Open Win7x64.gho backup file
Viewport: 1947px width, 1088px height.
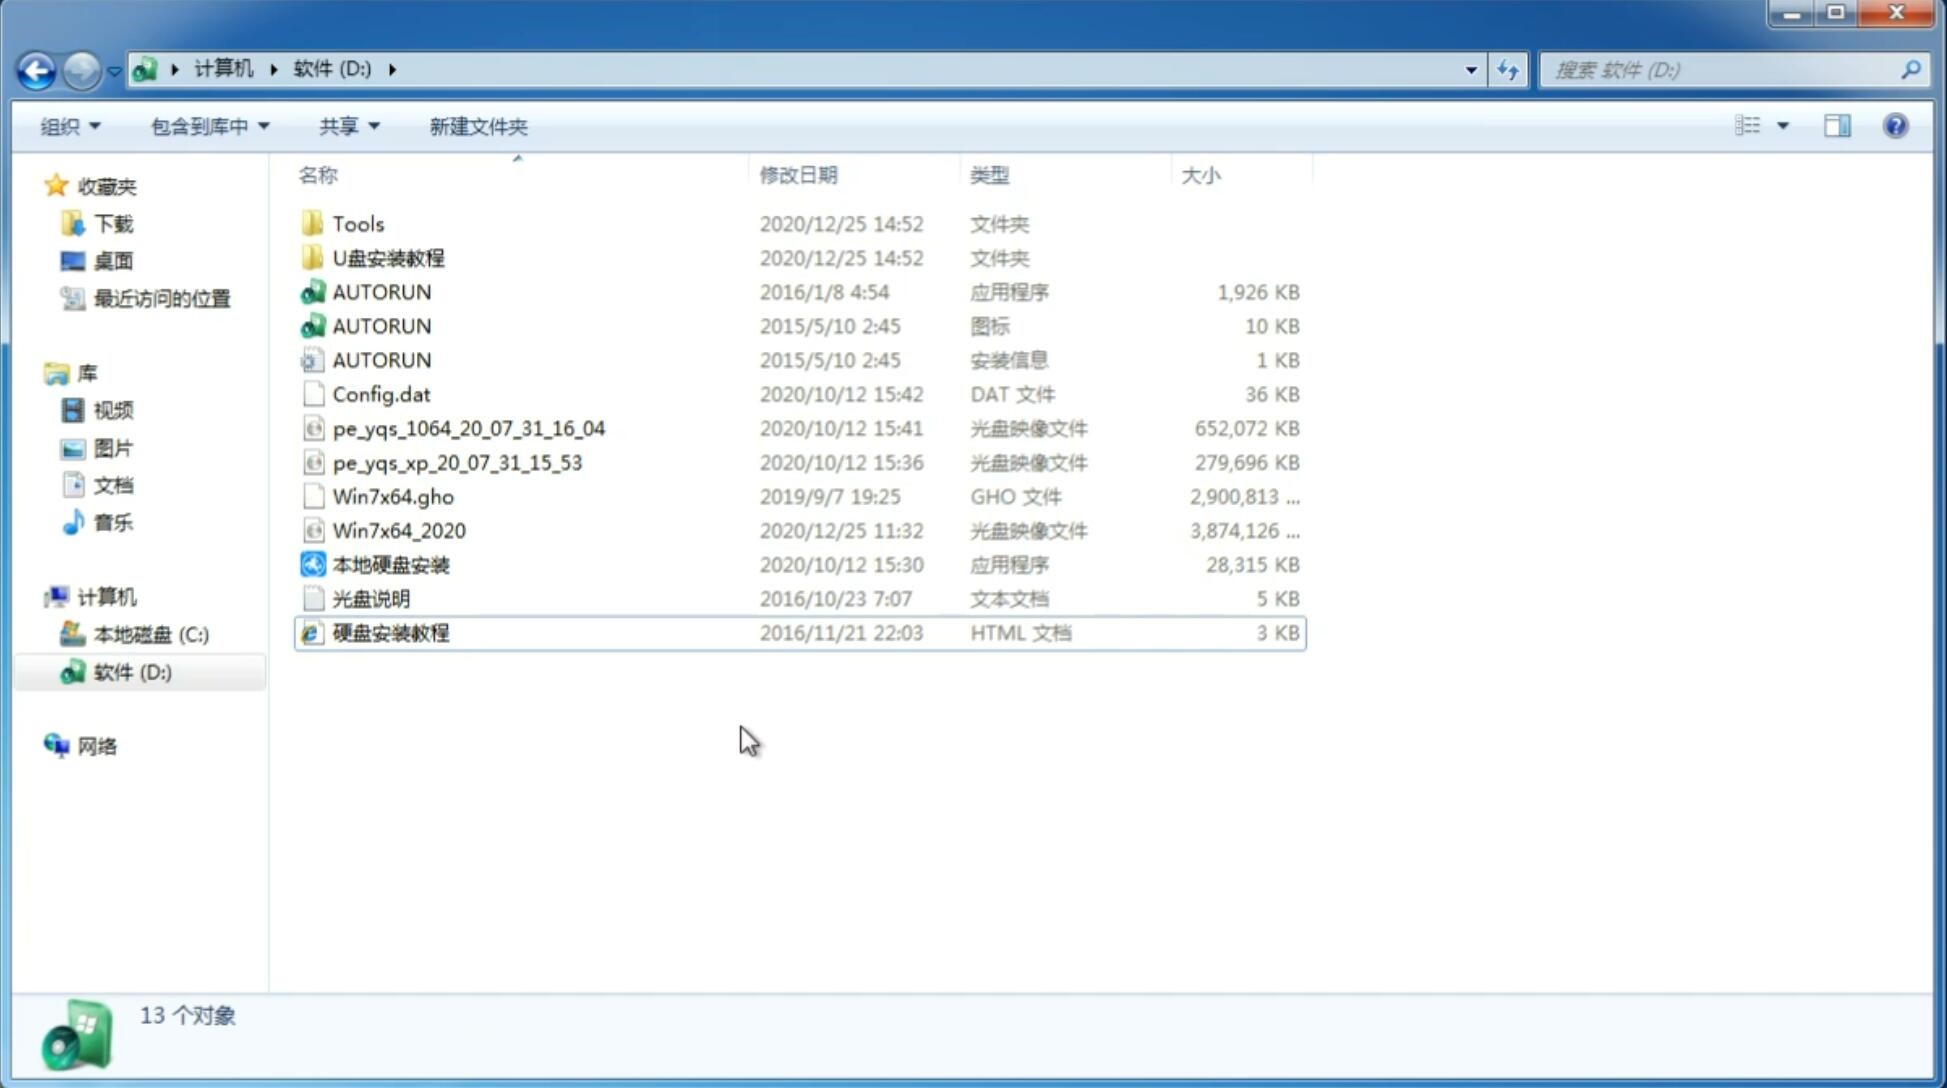coord(393,496)
